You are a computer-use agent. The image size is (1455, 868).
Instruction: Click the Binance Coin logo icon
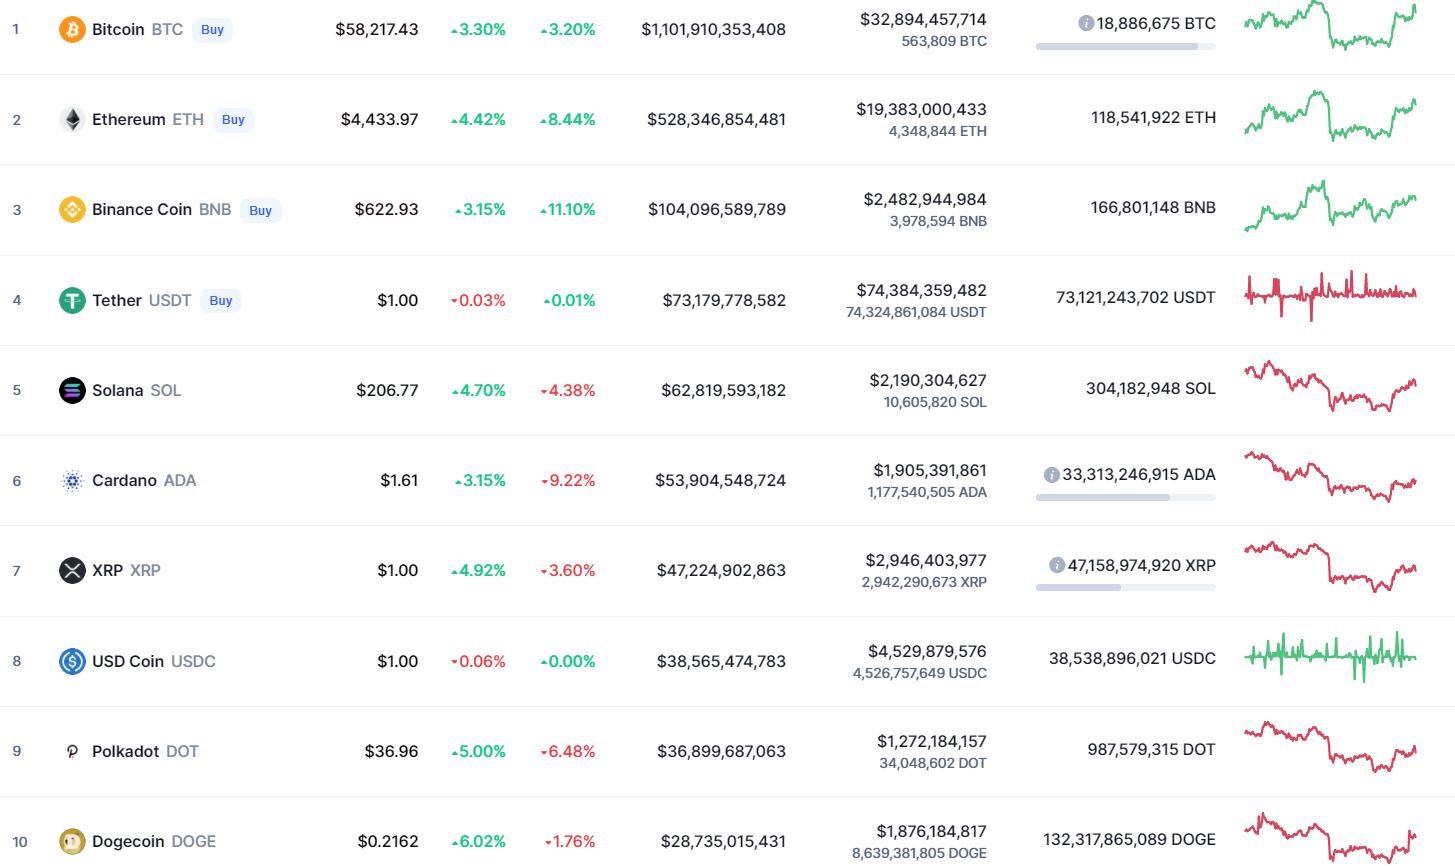coord(72,210)
